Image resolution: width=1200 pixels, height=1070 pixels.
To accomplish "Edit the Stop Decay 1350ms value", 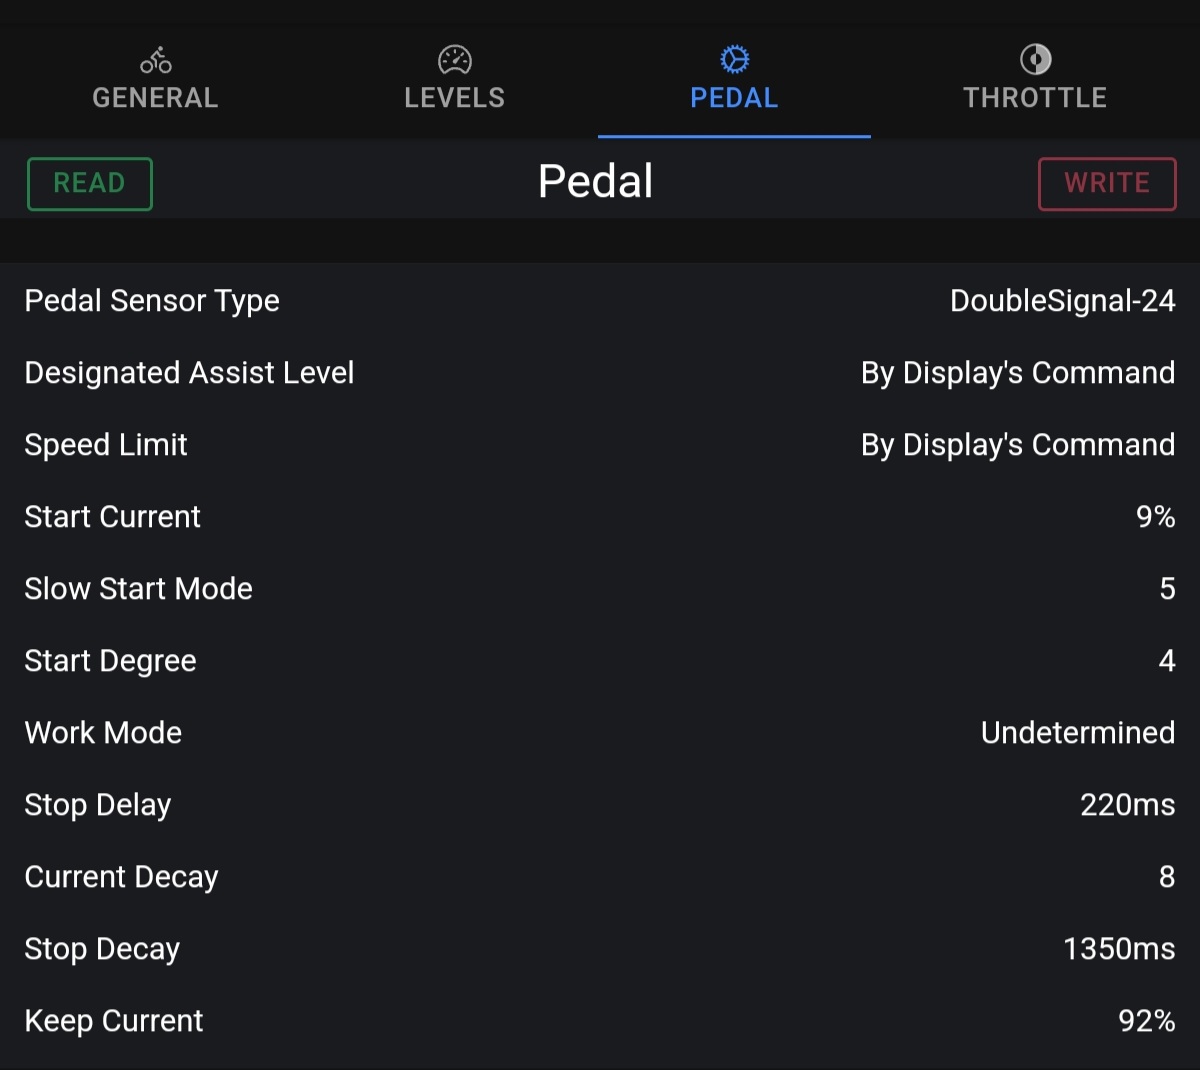I will [1118, 949].
